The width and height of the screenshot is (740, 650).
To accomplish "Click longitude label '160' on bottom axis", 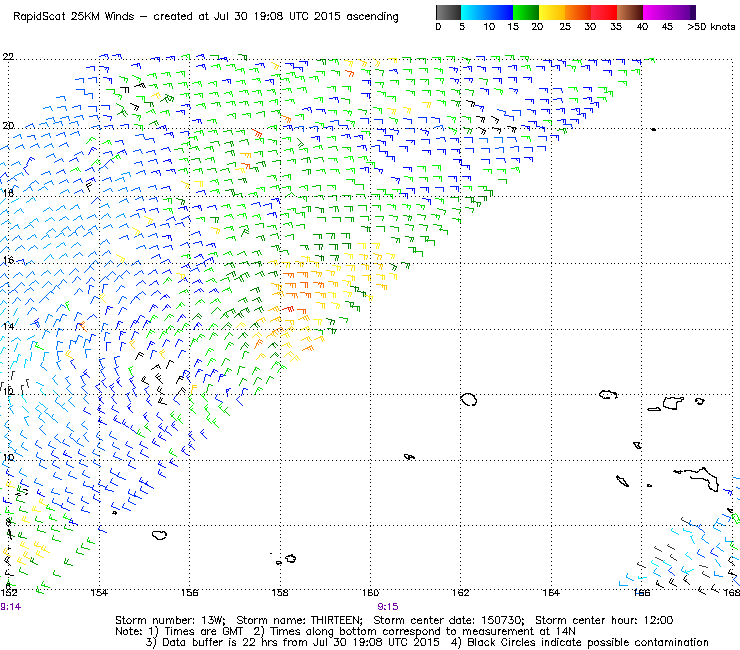I will (x=370, y=592).
